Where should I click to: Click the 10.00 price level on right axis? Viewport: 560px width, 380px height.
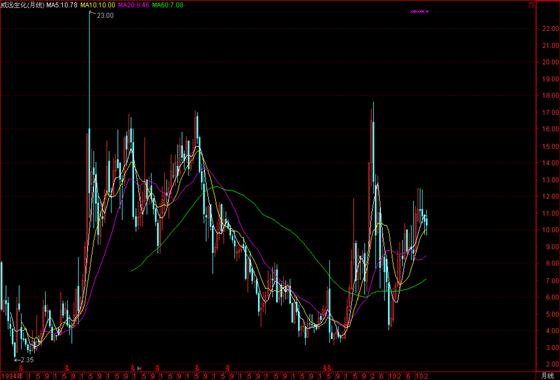click(550, 230)
